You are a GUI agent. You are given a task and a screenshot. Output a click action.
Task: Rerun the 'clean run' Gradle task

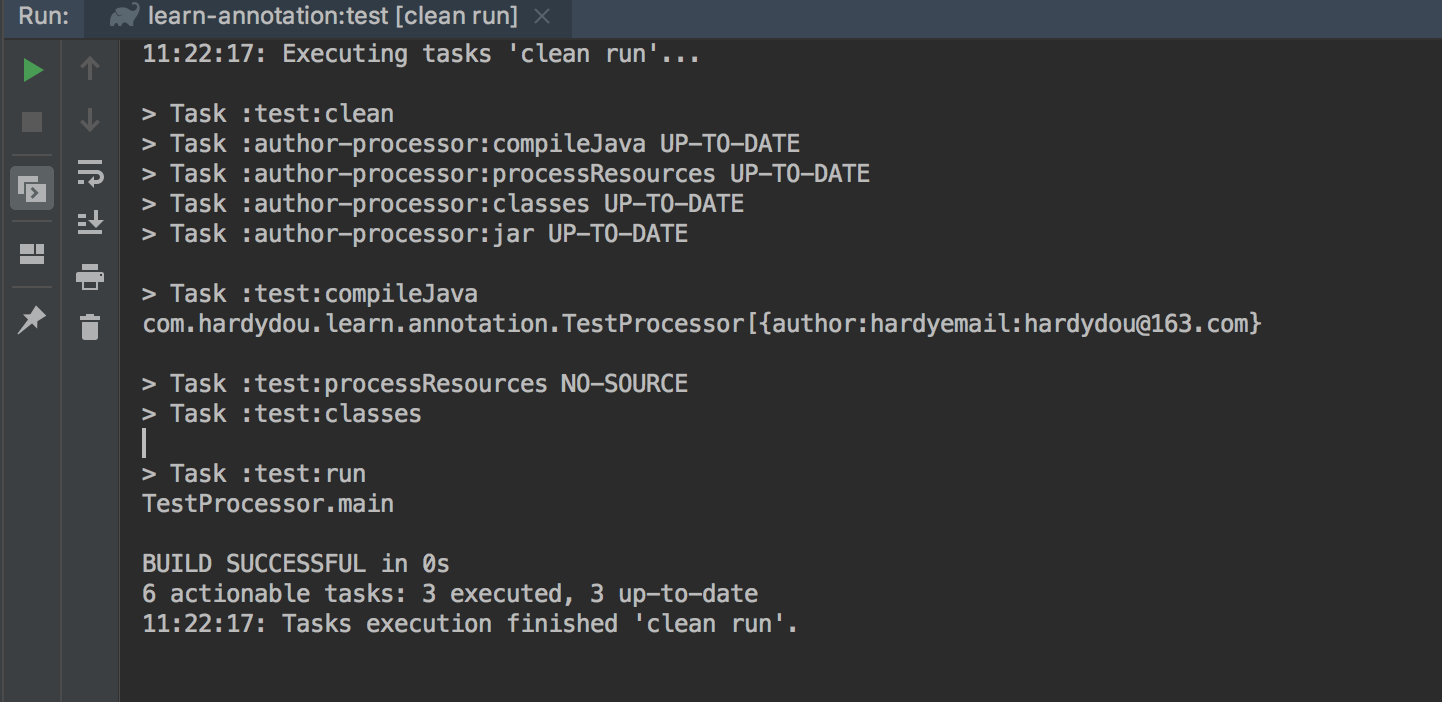[33, 70]
